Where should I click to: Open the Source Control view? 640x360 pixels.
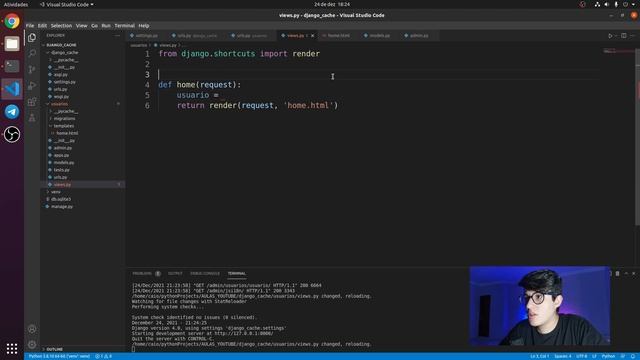[x=32, y=69]
